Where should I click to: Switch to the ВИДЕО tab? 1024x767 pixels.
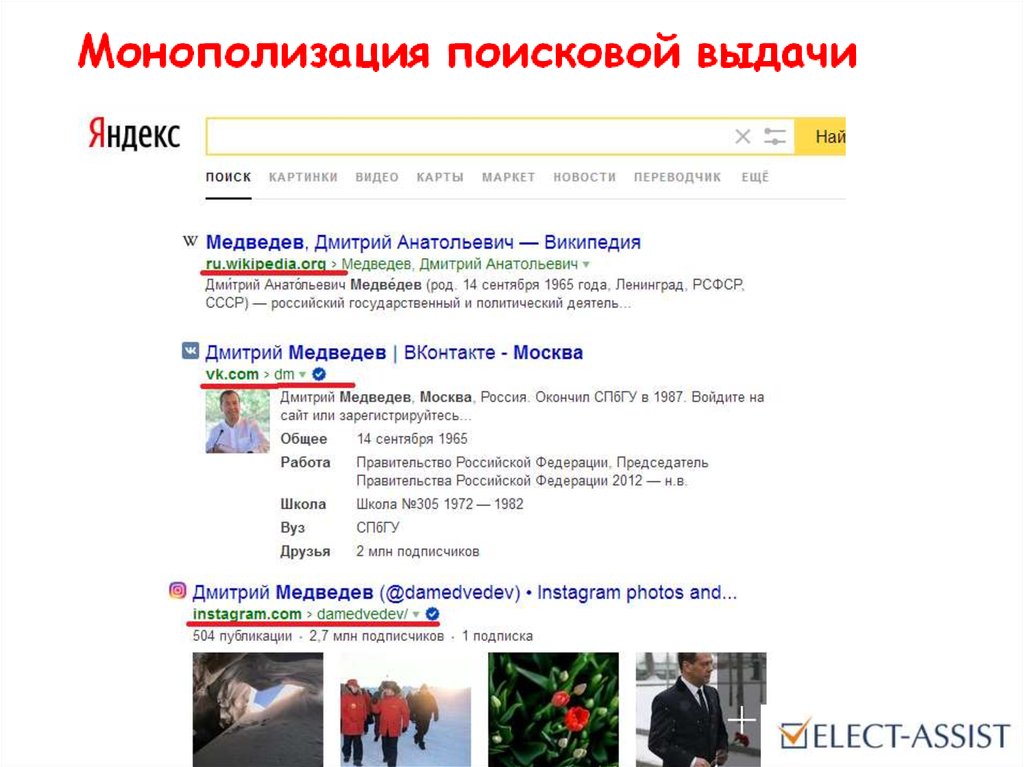tap(377, 177)
